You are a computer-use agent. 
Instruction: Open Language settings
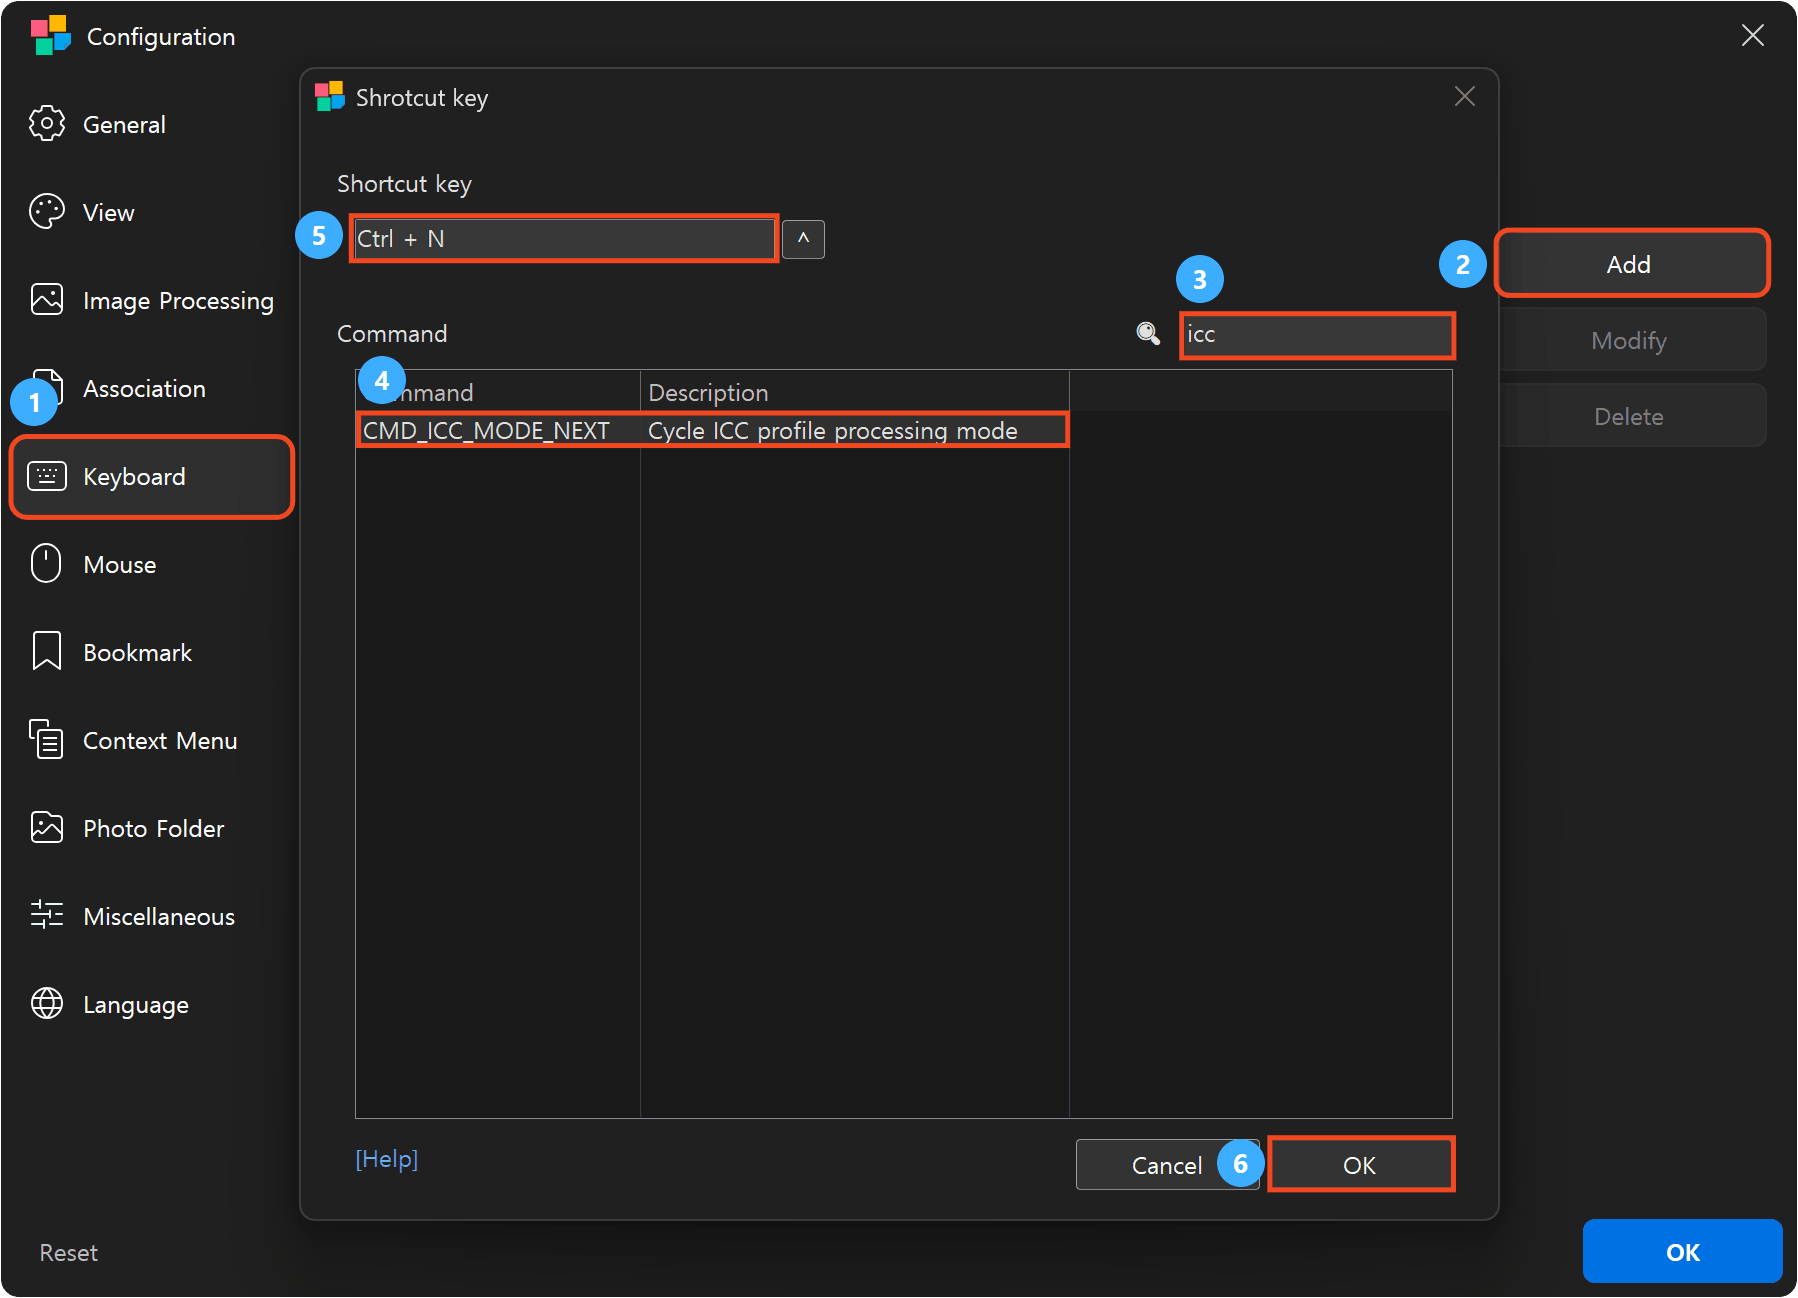click(135, 1004)
